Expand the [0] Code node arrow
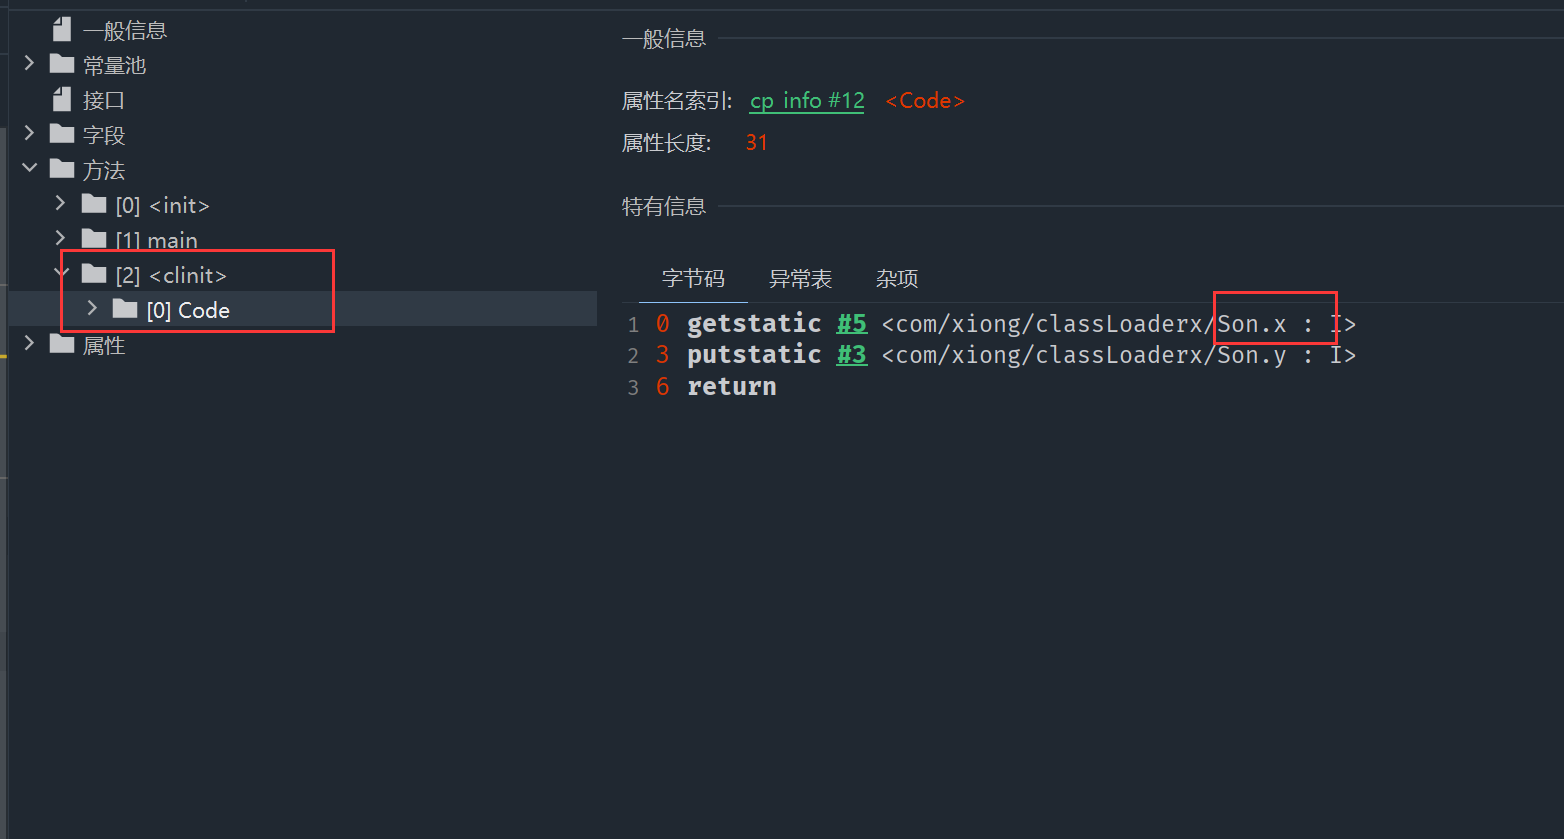Screen dimensions: 1564x839 point(92,309)
